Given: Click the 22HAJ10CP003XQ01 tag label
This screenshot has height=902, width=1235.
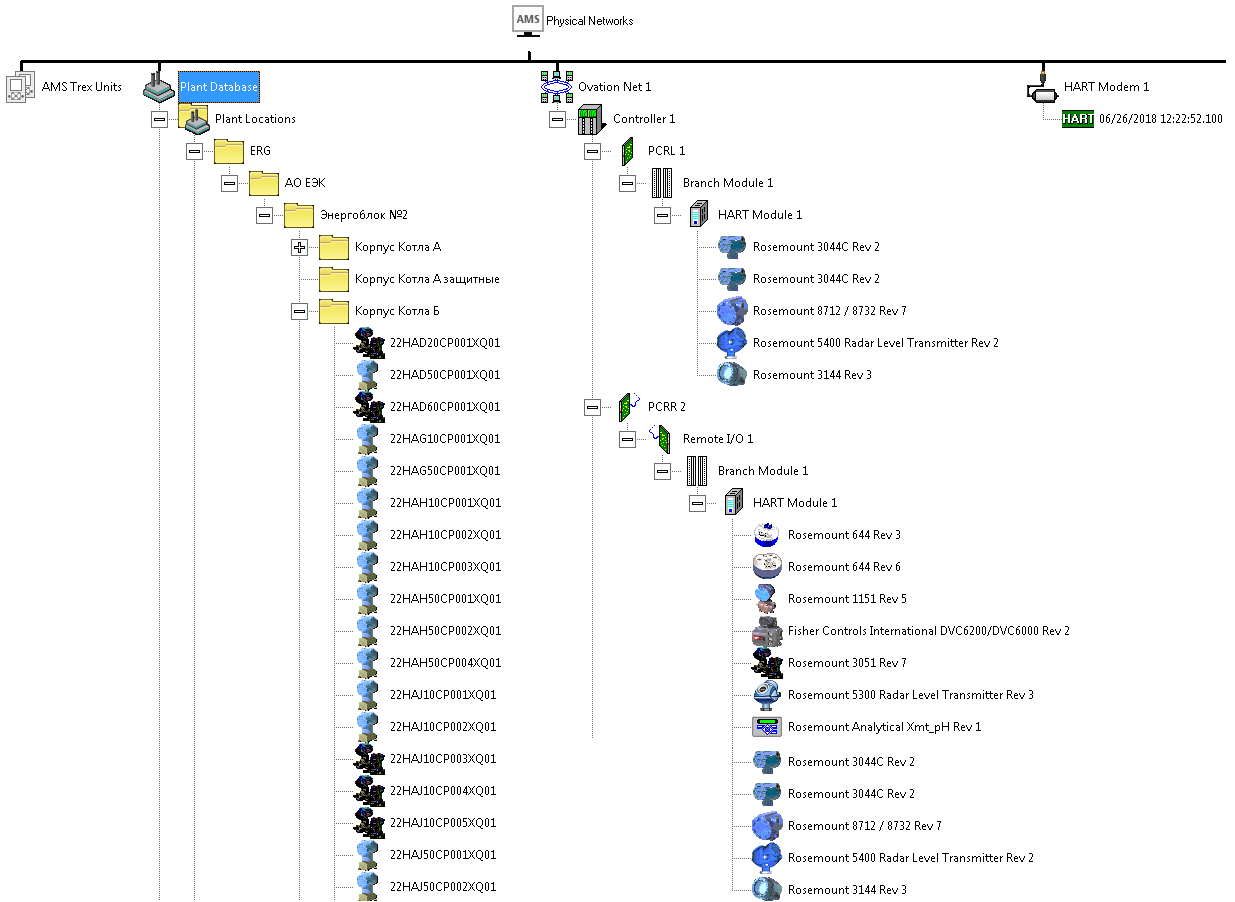Looking at the screenshot, I should pyautogui.click(x=443, y=759).
